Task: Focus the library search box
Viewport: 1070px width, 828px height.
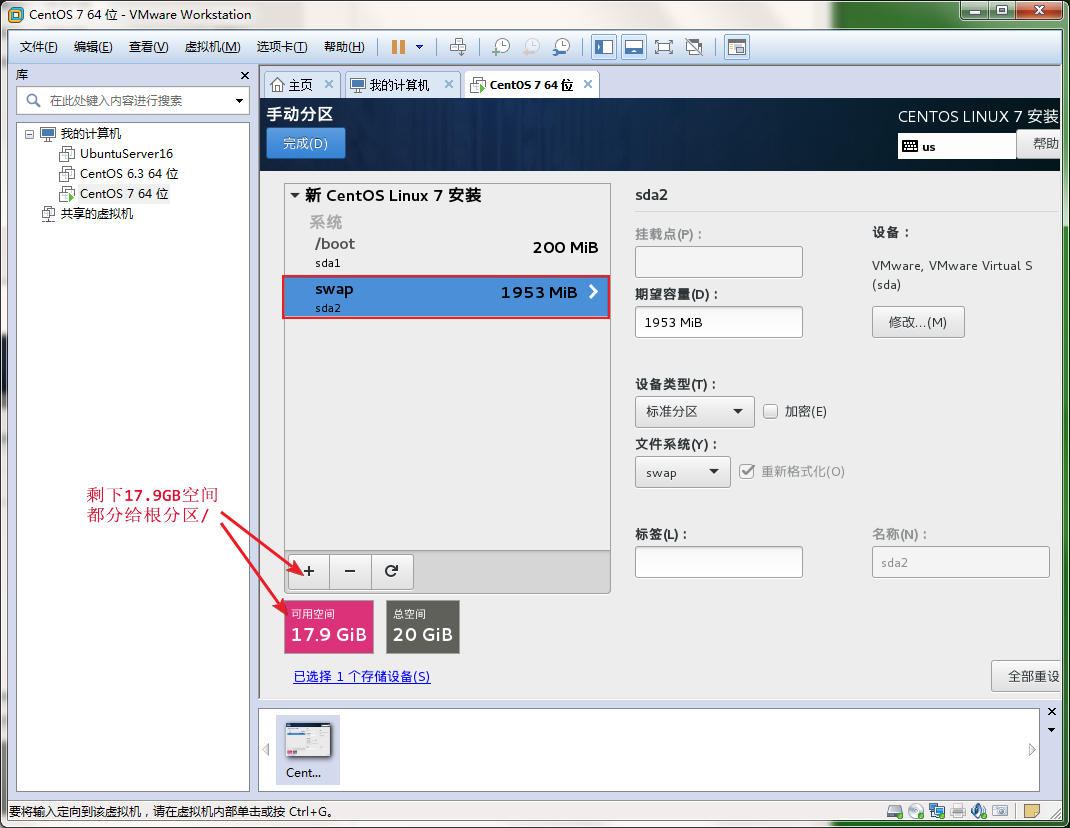Action: pos(133,101)
